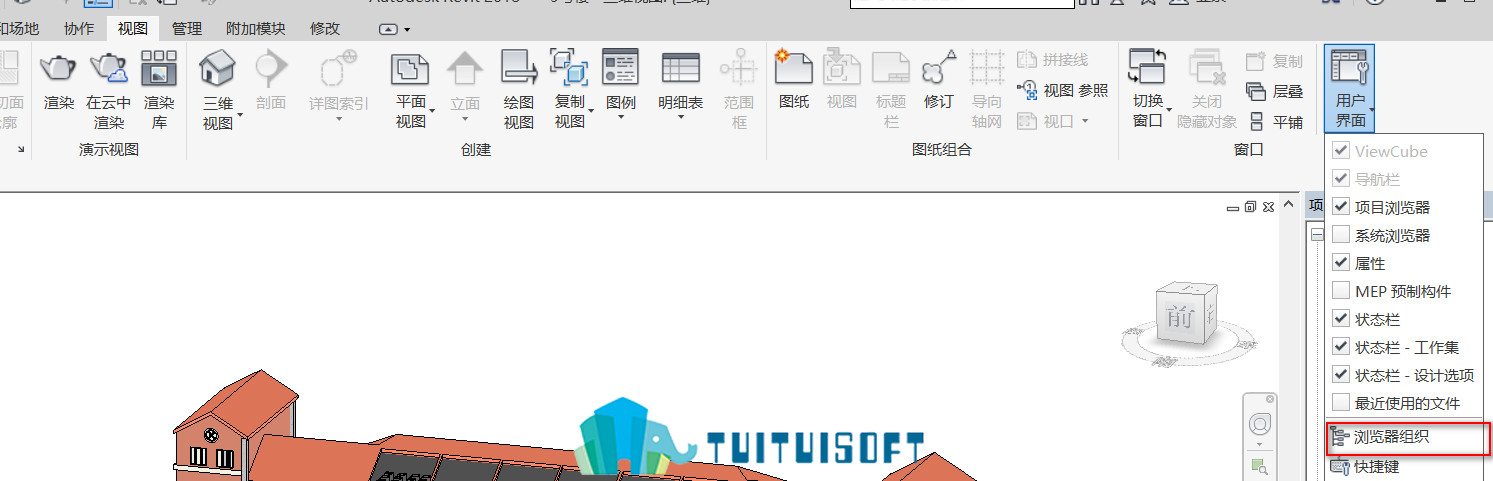Click the 切换窗口 switch windows icon
This screenshot has height=481, width=1493.
point(1147,67)
